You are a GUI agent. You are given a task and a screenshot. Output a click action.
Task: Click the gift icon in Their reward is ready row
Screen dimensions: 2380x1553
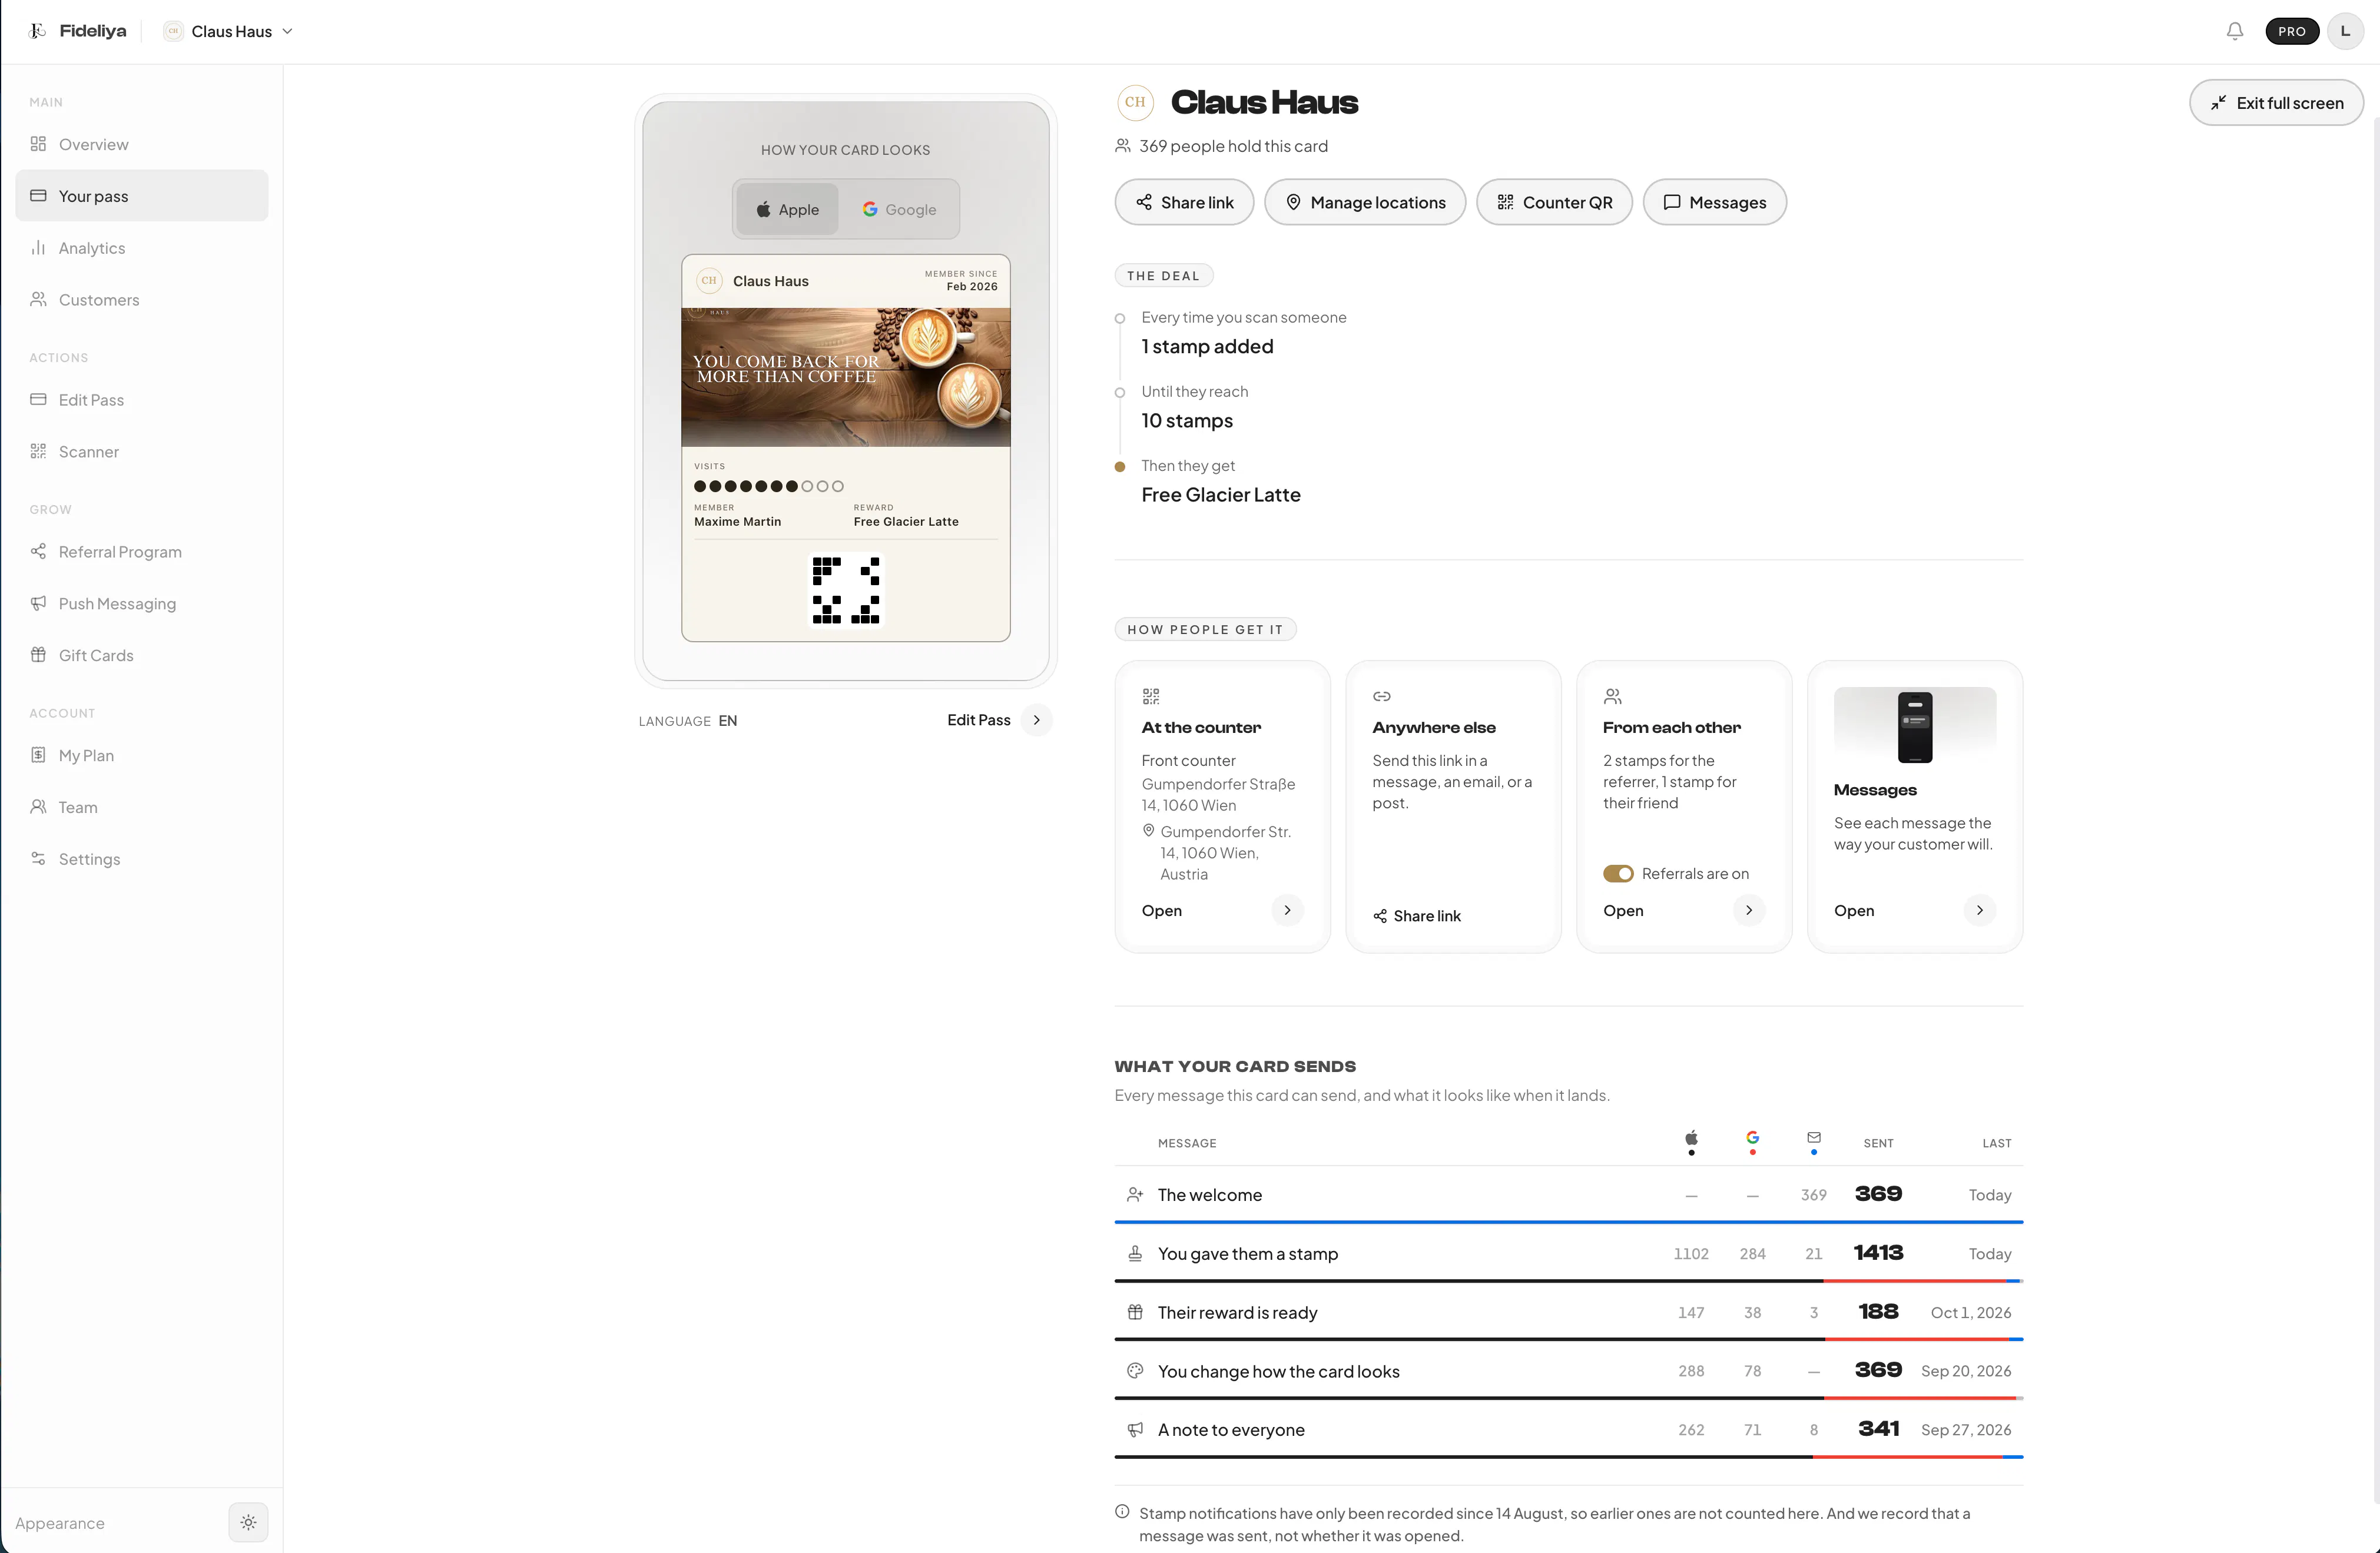tap(1135, 1312)
